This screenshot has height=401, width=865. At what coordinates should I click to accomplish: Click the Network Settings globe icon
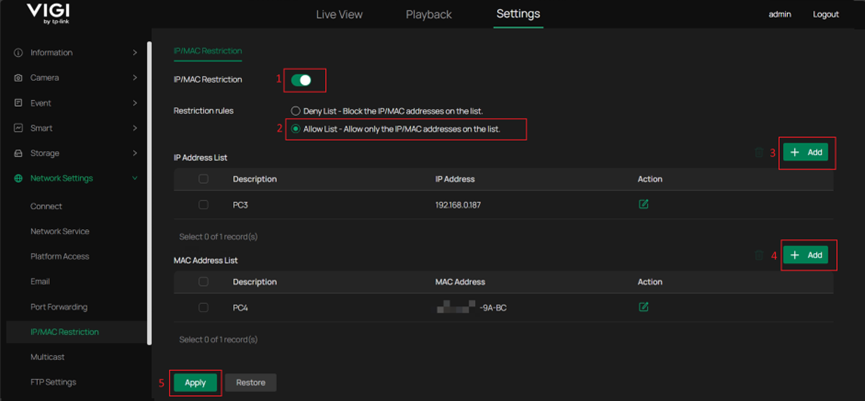click(x=18, y=178)
